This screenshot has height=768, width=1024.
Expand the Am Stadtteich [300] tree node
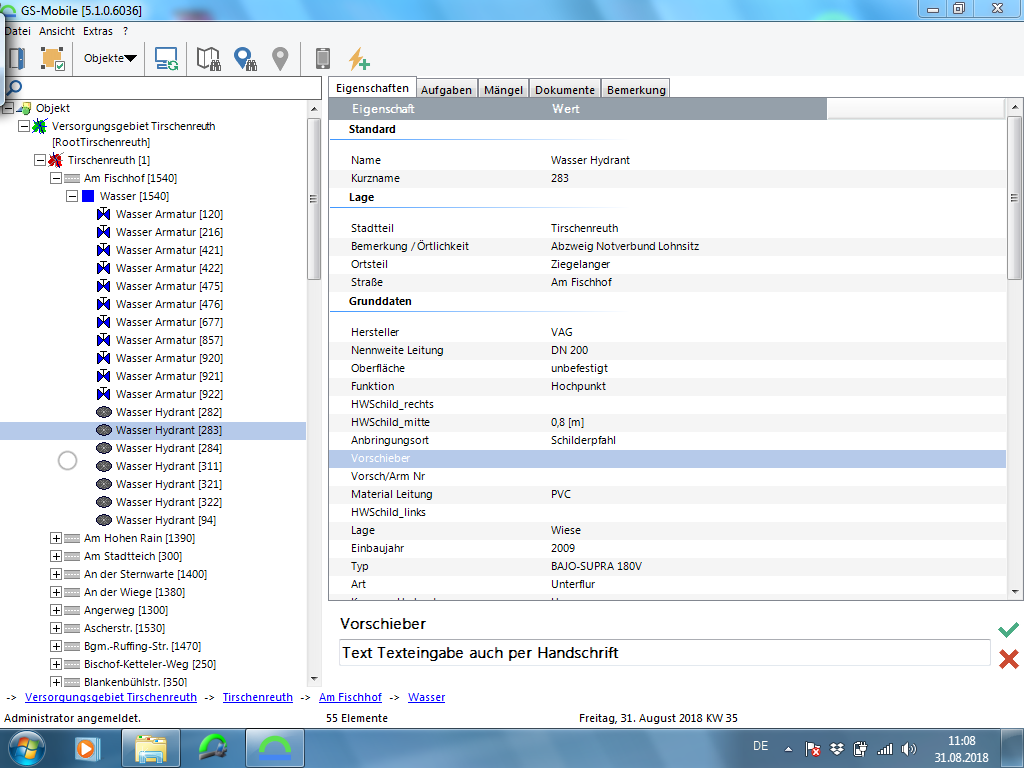coord(56,556)
